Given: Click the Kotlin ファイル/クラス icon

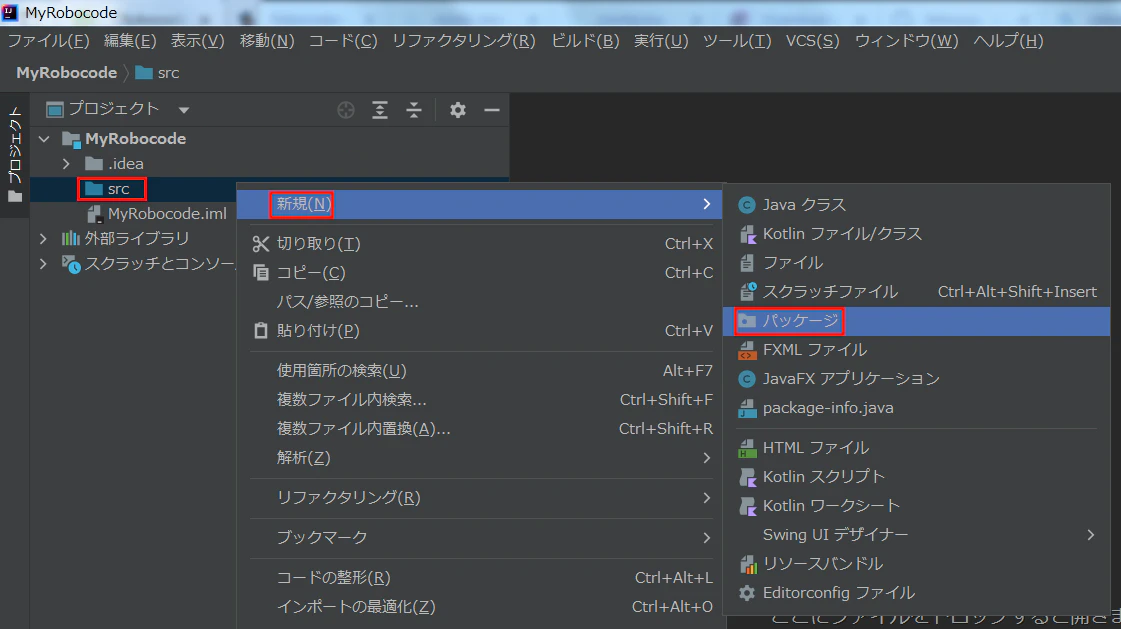Looking at the screenshot, I should click(747, 234).
